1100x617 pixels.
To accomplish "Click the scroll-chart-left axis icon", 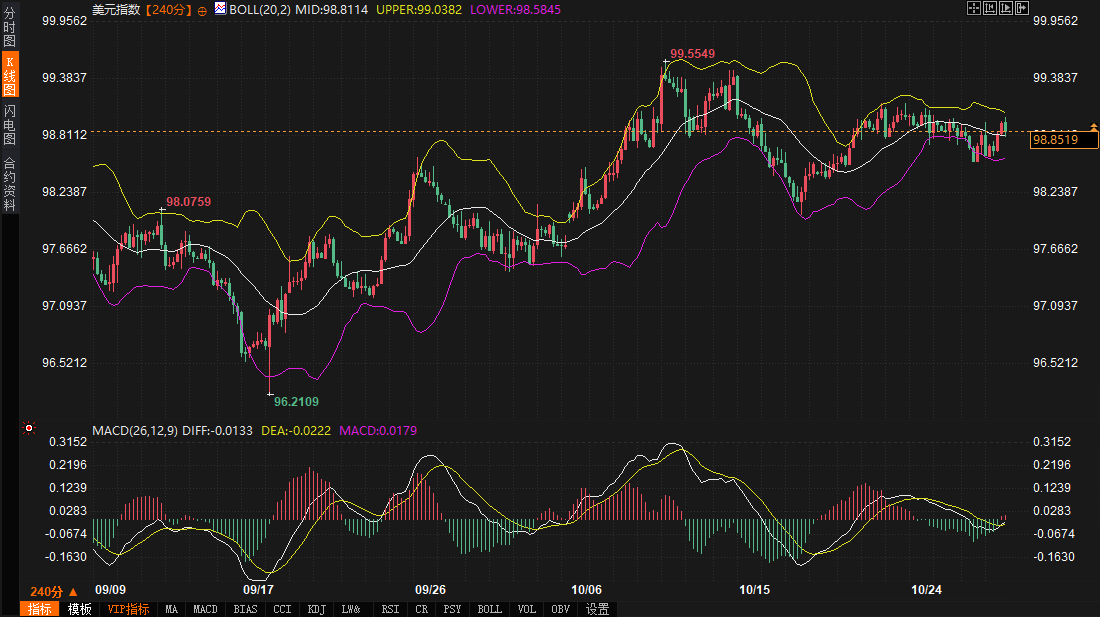I will click(990, 8).
